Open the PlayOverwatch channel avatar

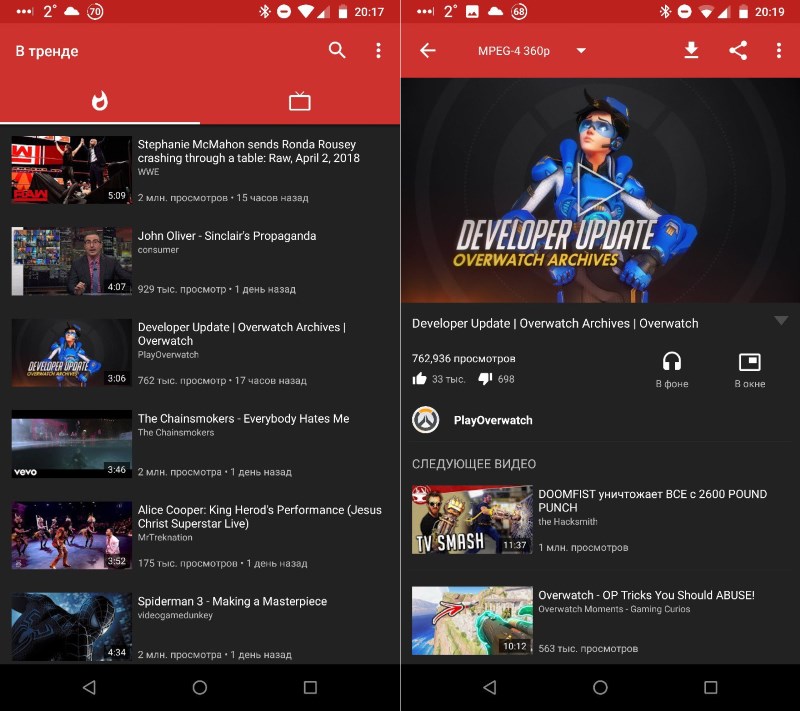click(x=426, y=420)
